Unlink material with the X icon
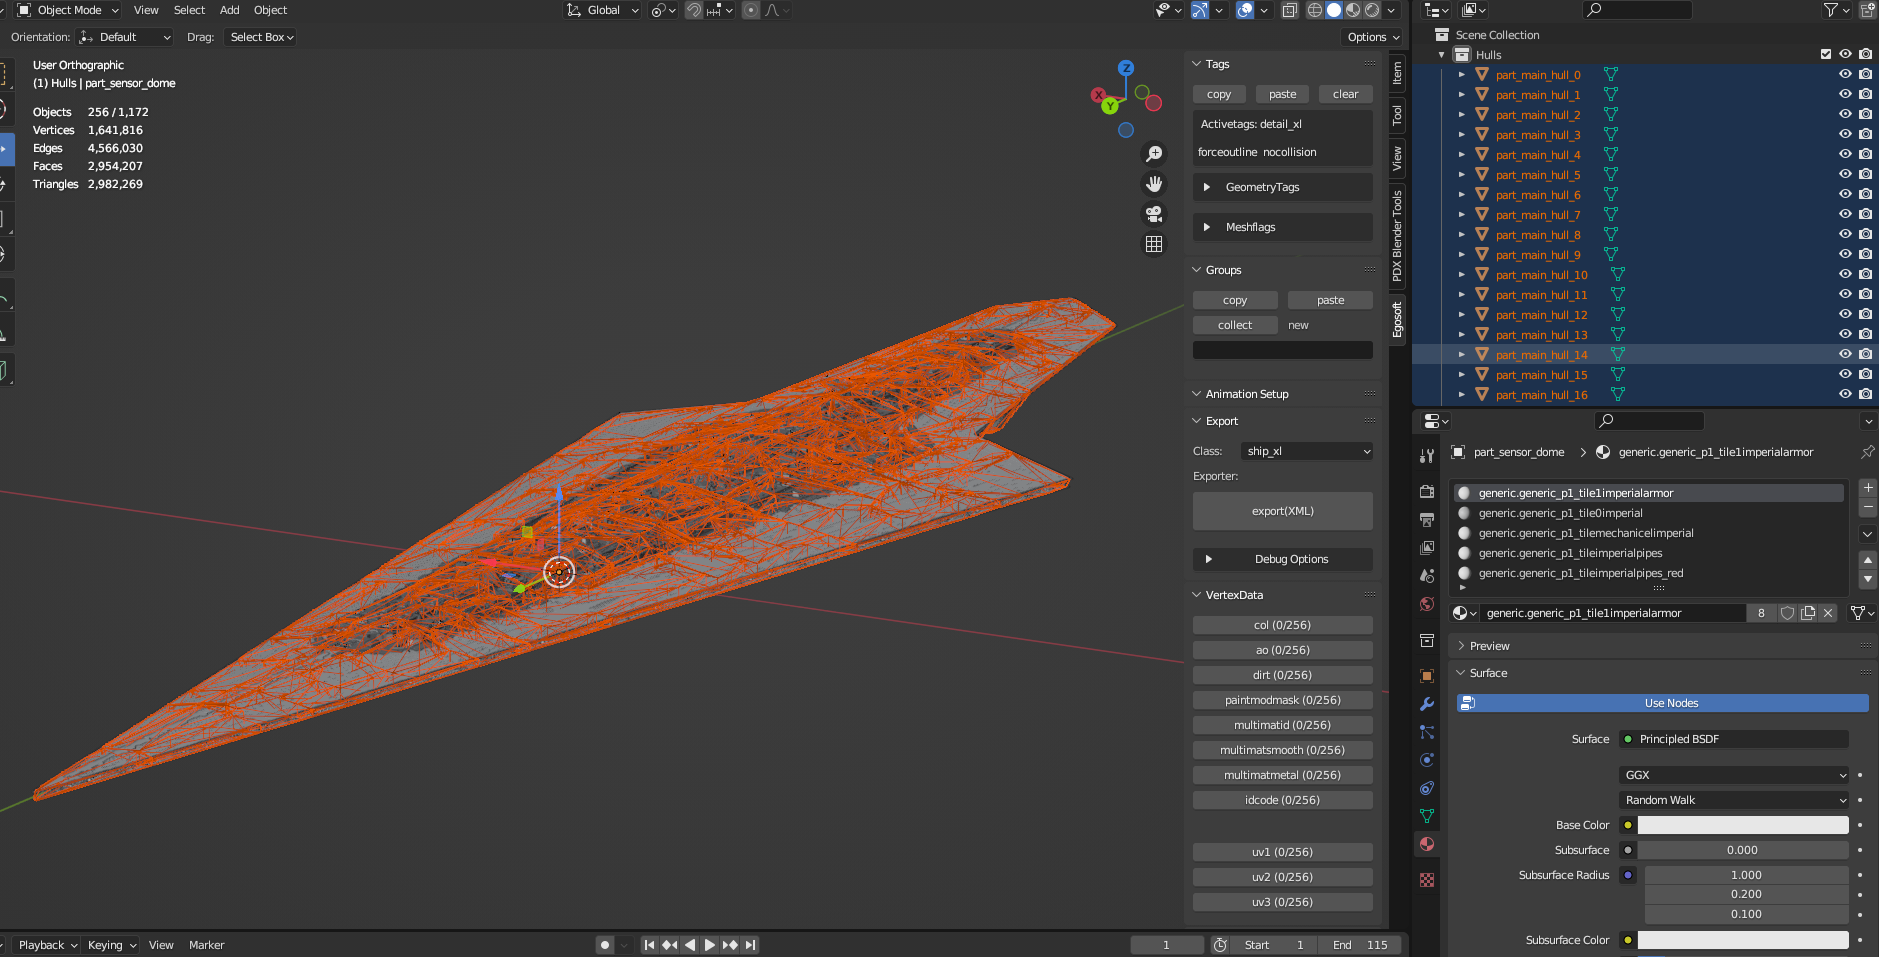 click(1828, 613)
